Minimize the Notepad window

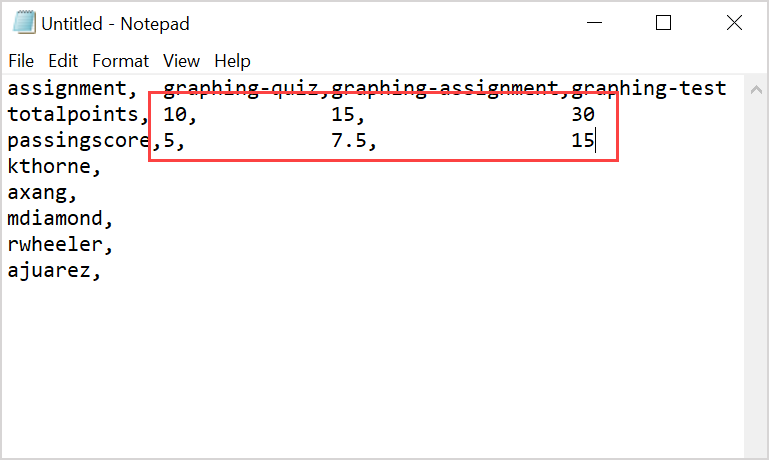pyautogui.click(x=596, y=22)
